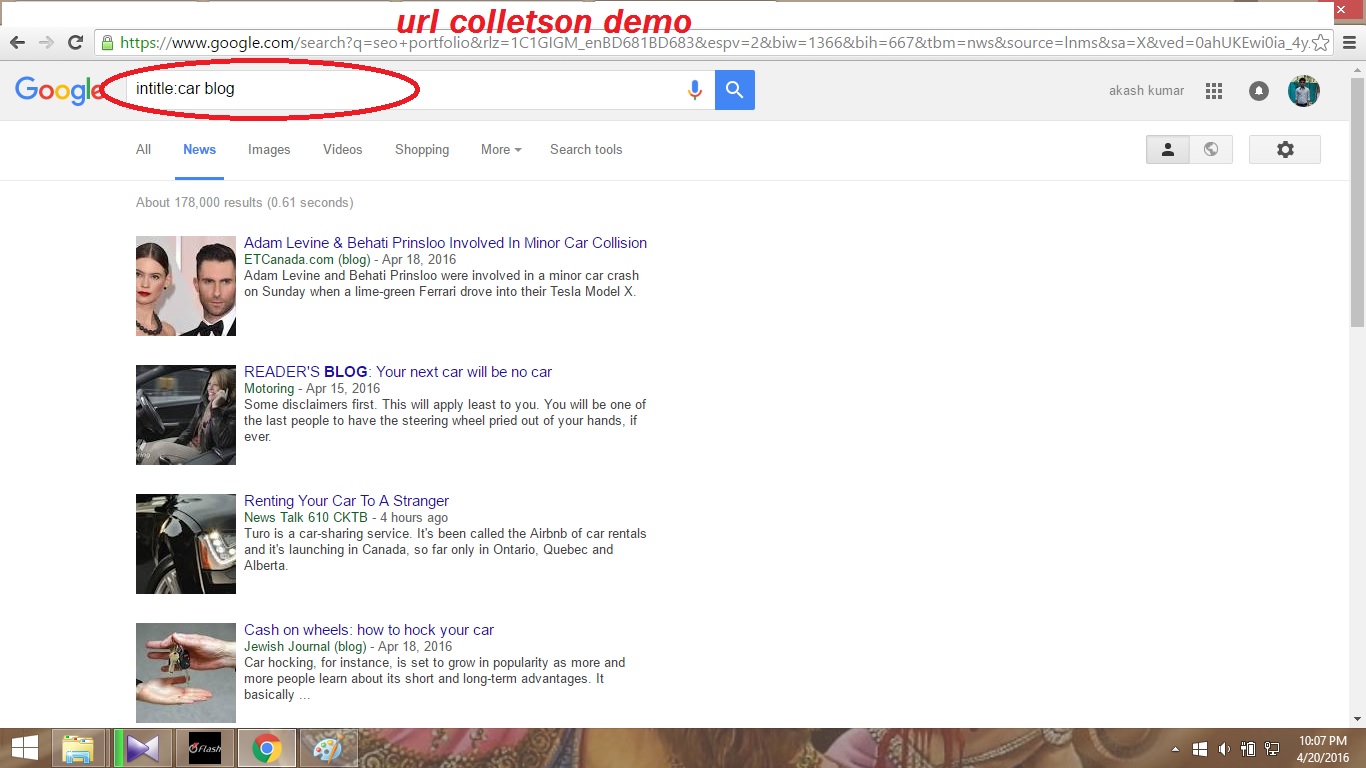This screenshot has width=1366, height=768.
Task: Open Renting Your Car To A Stranger
Action: click(x=346, y=501)
